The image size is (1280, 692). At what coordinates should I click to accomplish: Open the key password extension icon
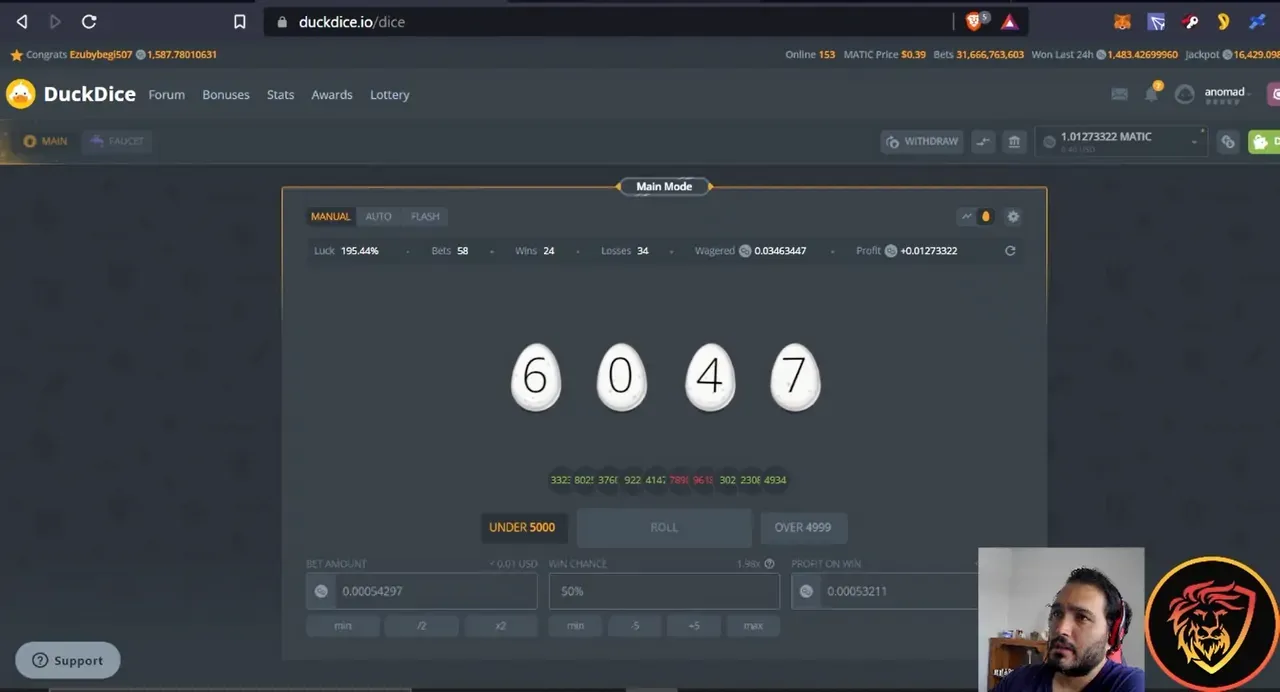click(1189, 21)
